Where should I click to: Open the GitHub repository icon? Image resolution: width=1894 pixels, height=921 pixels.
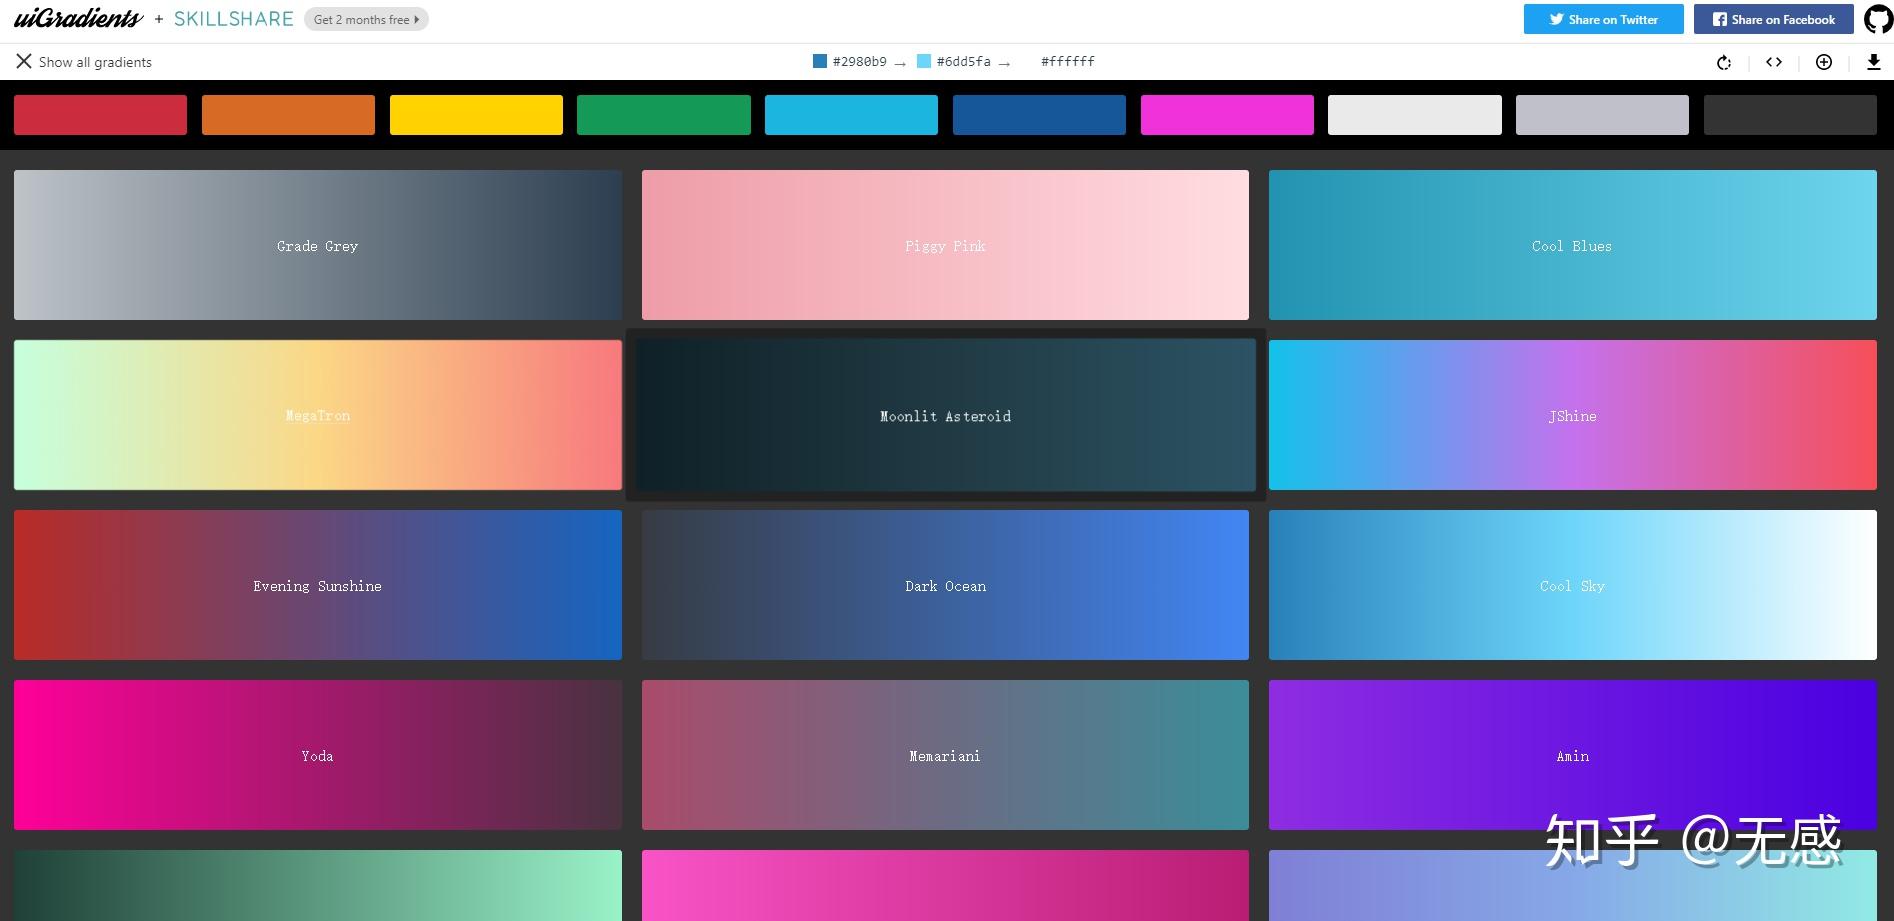click(1878, 19)
